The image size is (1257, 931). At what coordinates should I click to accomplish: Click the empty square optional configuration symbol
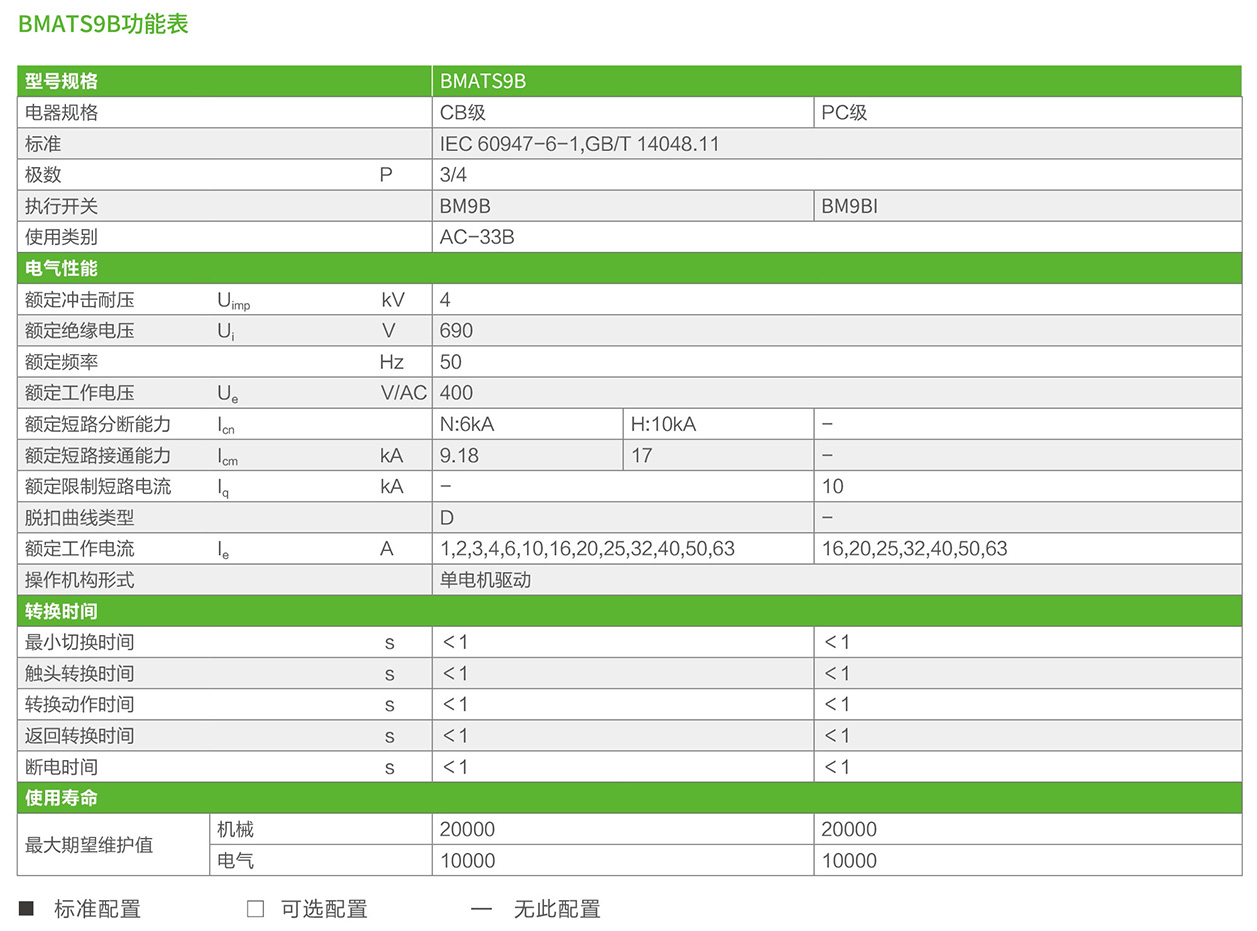255,909
